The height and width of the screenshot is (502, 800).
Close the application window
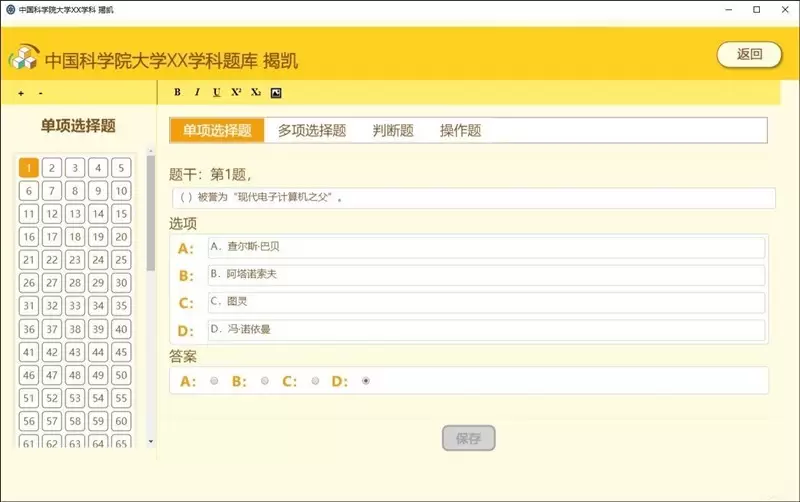pyautogui.click(x=785, y=9)
